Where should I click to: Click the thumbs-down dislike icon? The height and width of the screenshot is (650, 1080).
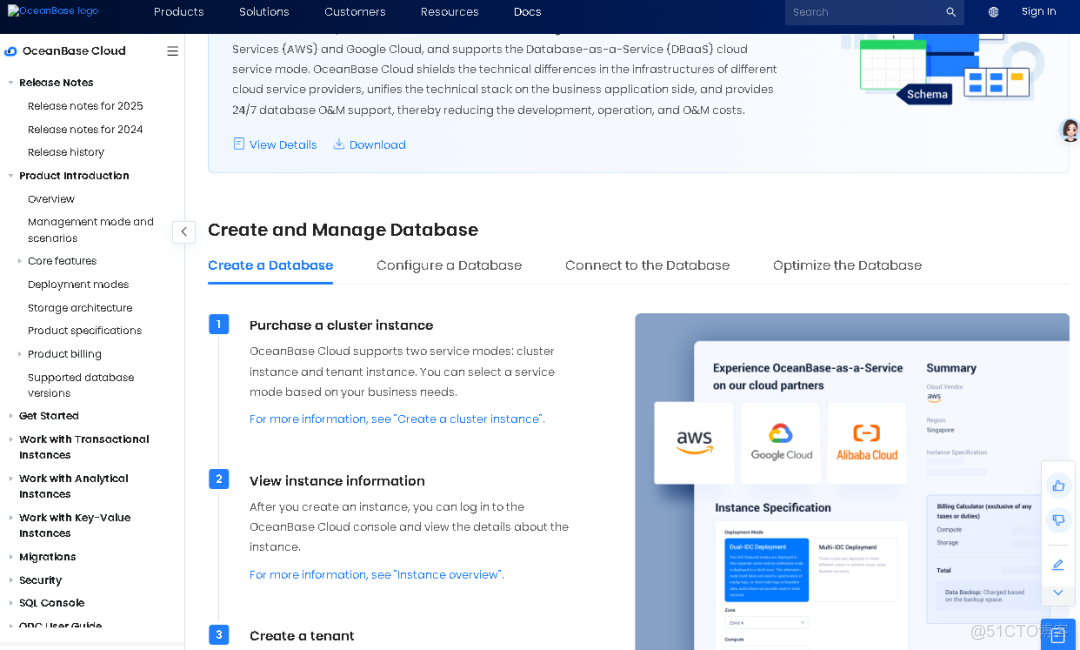pos(1058,520)
